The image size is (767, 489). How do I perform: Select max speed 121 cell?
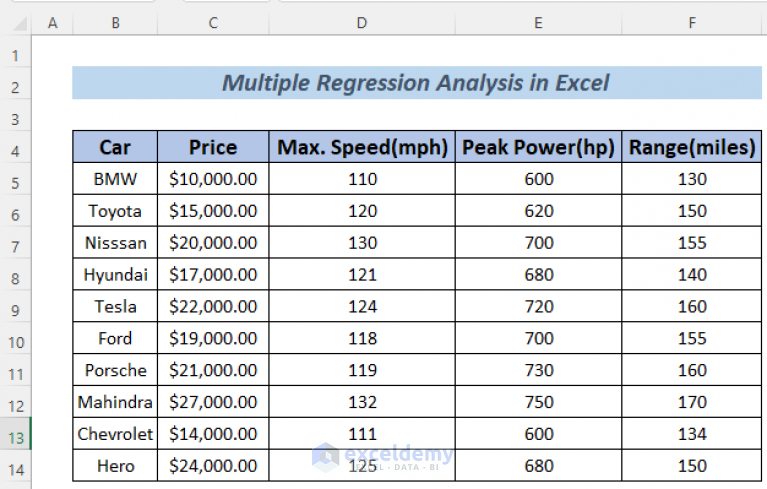click(362, 274)
